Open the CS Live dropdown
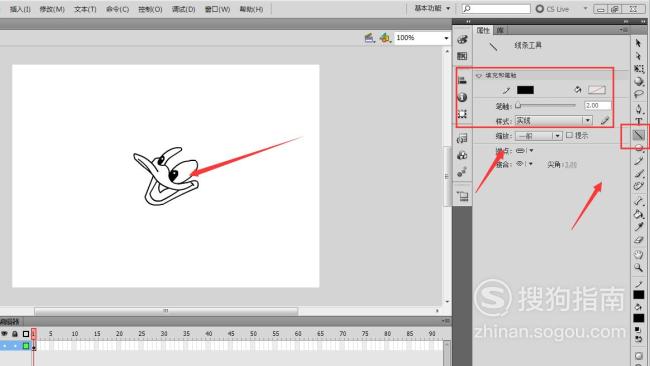This screenshot has width=650, height=366. click(x=586, y=8)
